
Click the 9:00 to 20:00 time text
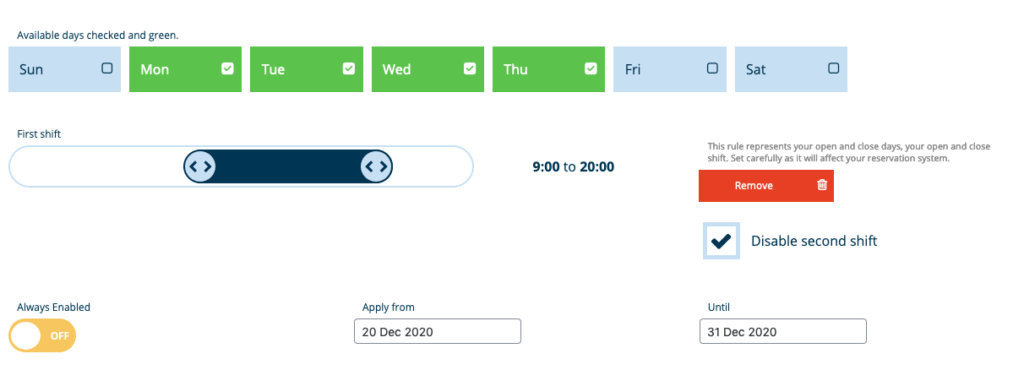pyautogui.click(x=573, y=167)
